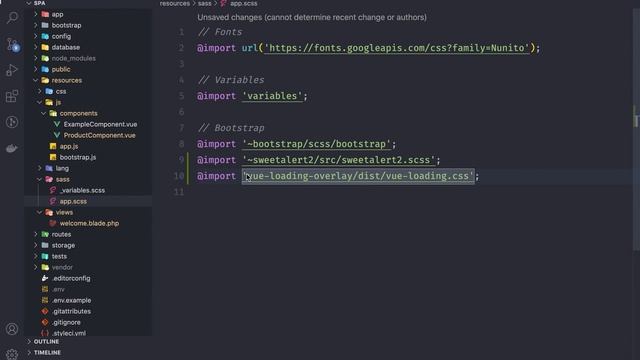The image size is (640, 360).
Task: Open the Manage gear icon
Action: tap(12, 354)
